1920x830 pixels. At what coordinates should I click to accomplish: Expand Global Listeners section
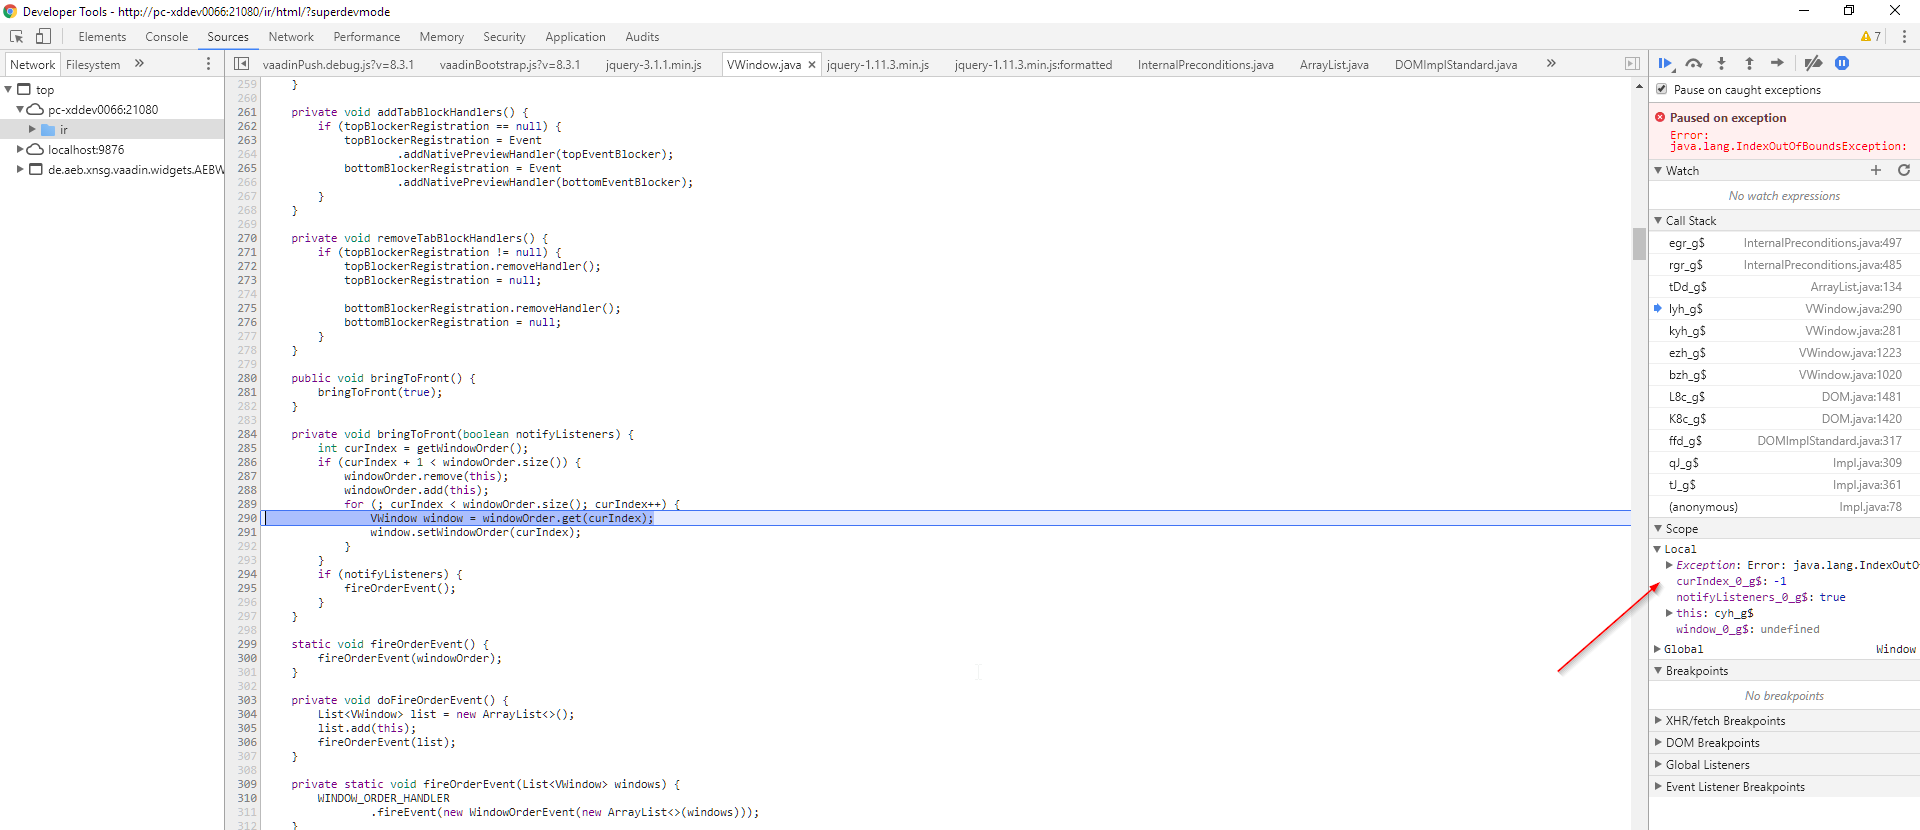tap(1658, 764)
